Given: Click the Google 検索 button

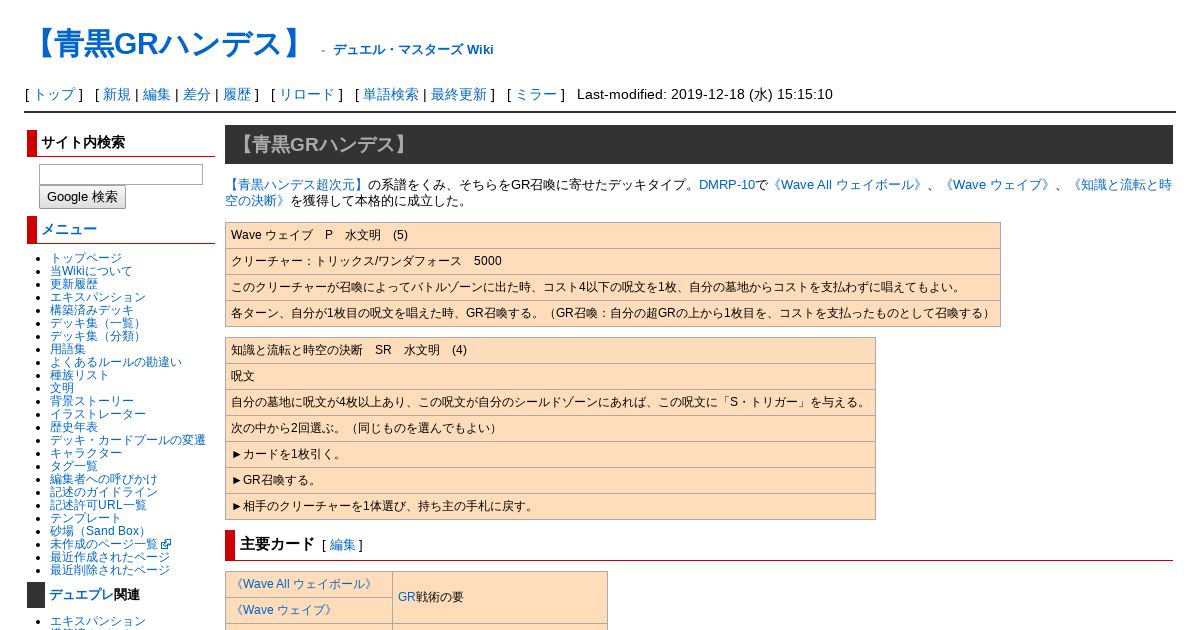Looking at the screenshot, I should pos(82,197).
